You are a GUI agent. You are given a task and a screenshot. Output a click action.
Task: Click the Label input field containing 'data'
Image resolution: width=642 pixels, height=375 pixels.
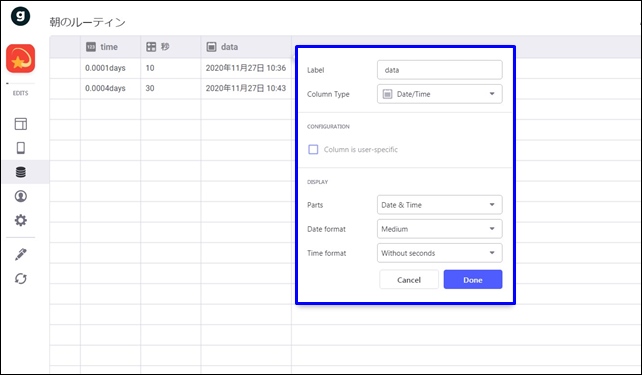pyautogui.click(x=439, y=70)
